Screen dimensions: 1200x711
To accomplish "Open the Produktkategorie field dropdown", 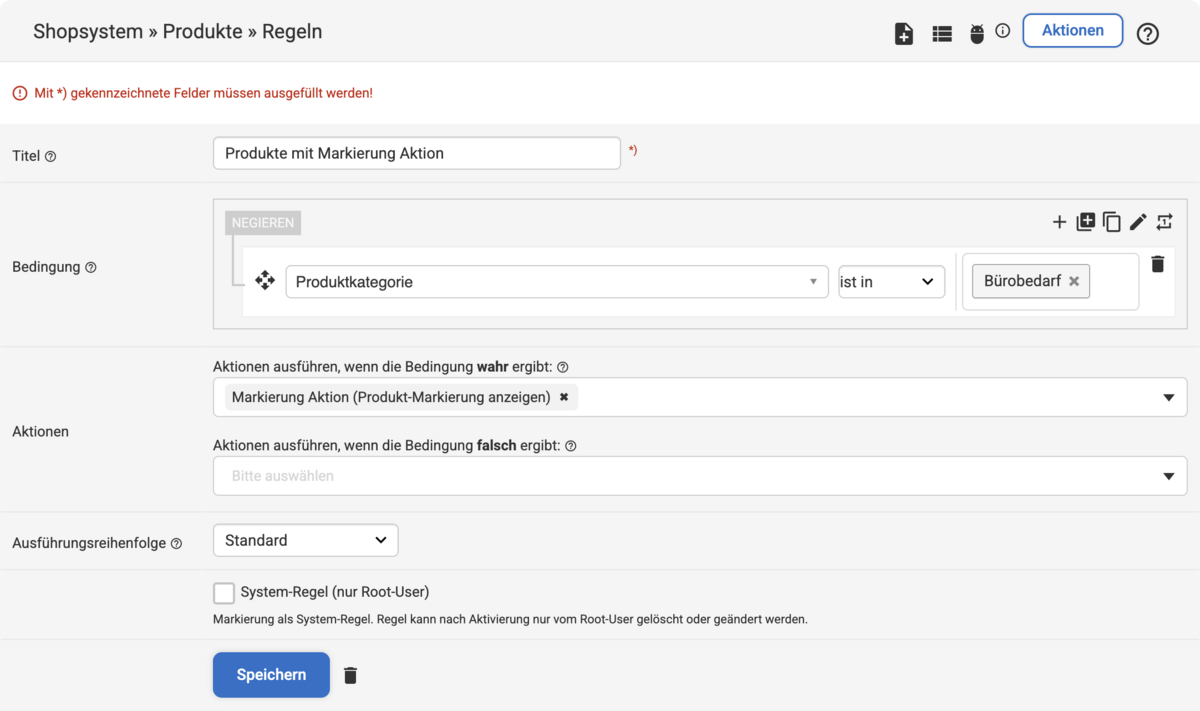I will (x=557, y=282).
